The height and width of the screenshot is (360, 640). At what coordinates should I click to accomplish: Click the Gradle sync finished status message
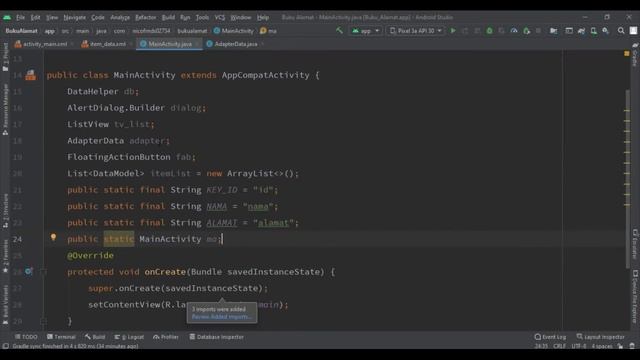[x=76, y=346]
